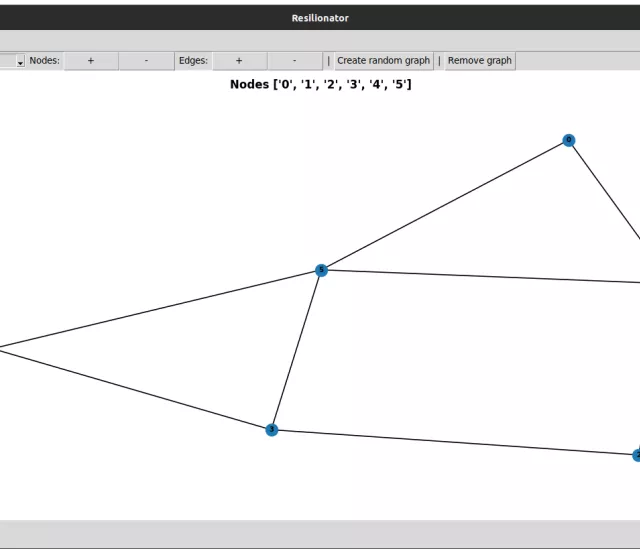640x555 pixels.
Task: Click the Edges: toolbar label
Action: [x=193, y=61]
